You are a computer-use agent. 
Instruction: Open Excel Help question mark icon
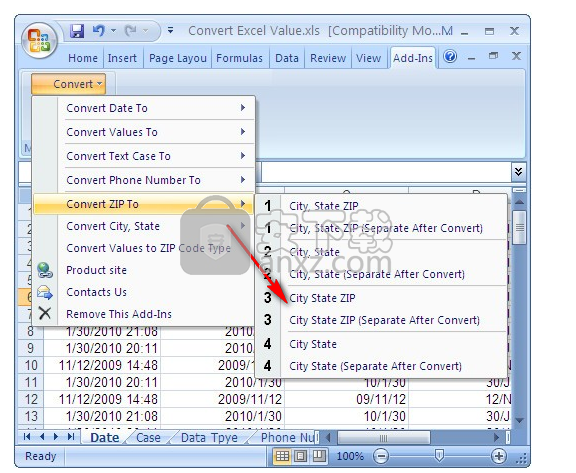[450, 57]
